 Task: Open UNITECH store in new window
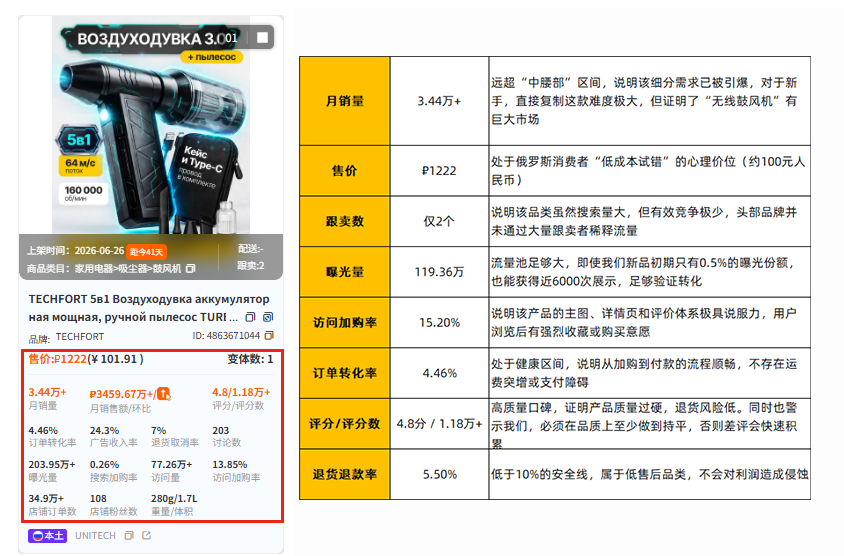pos(146,536)
